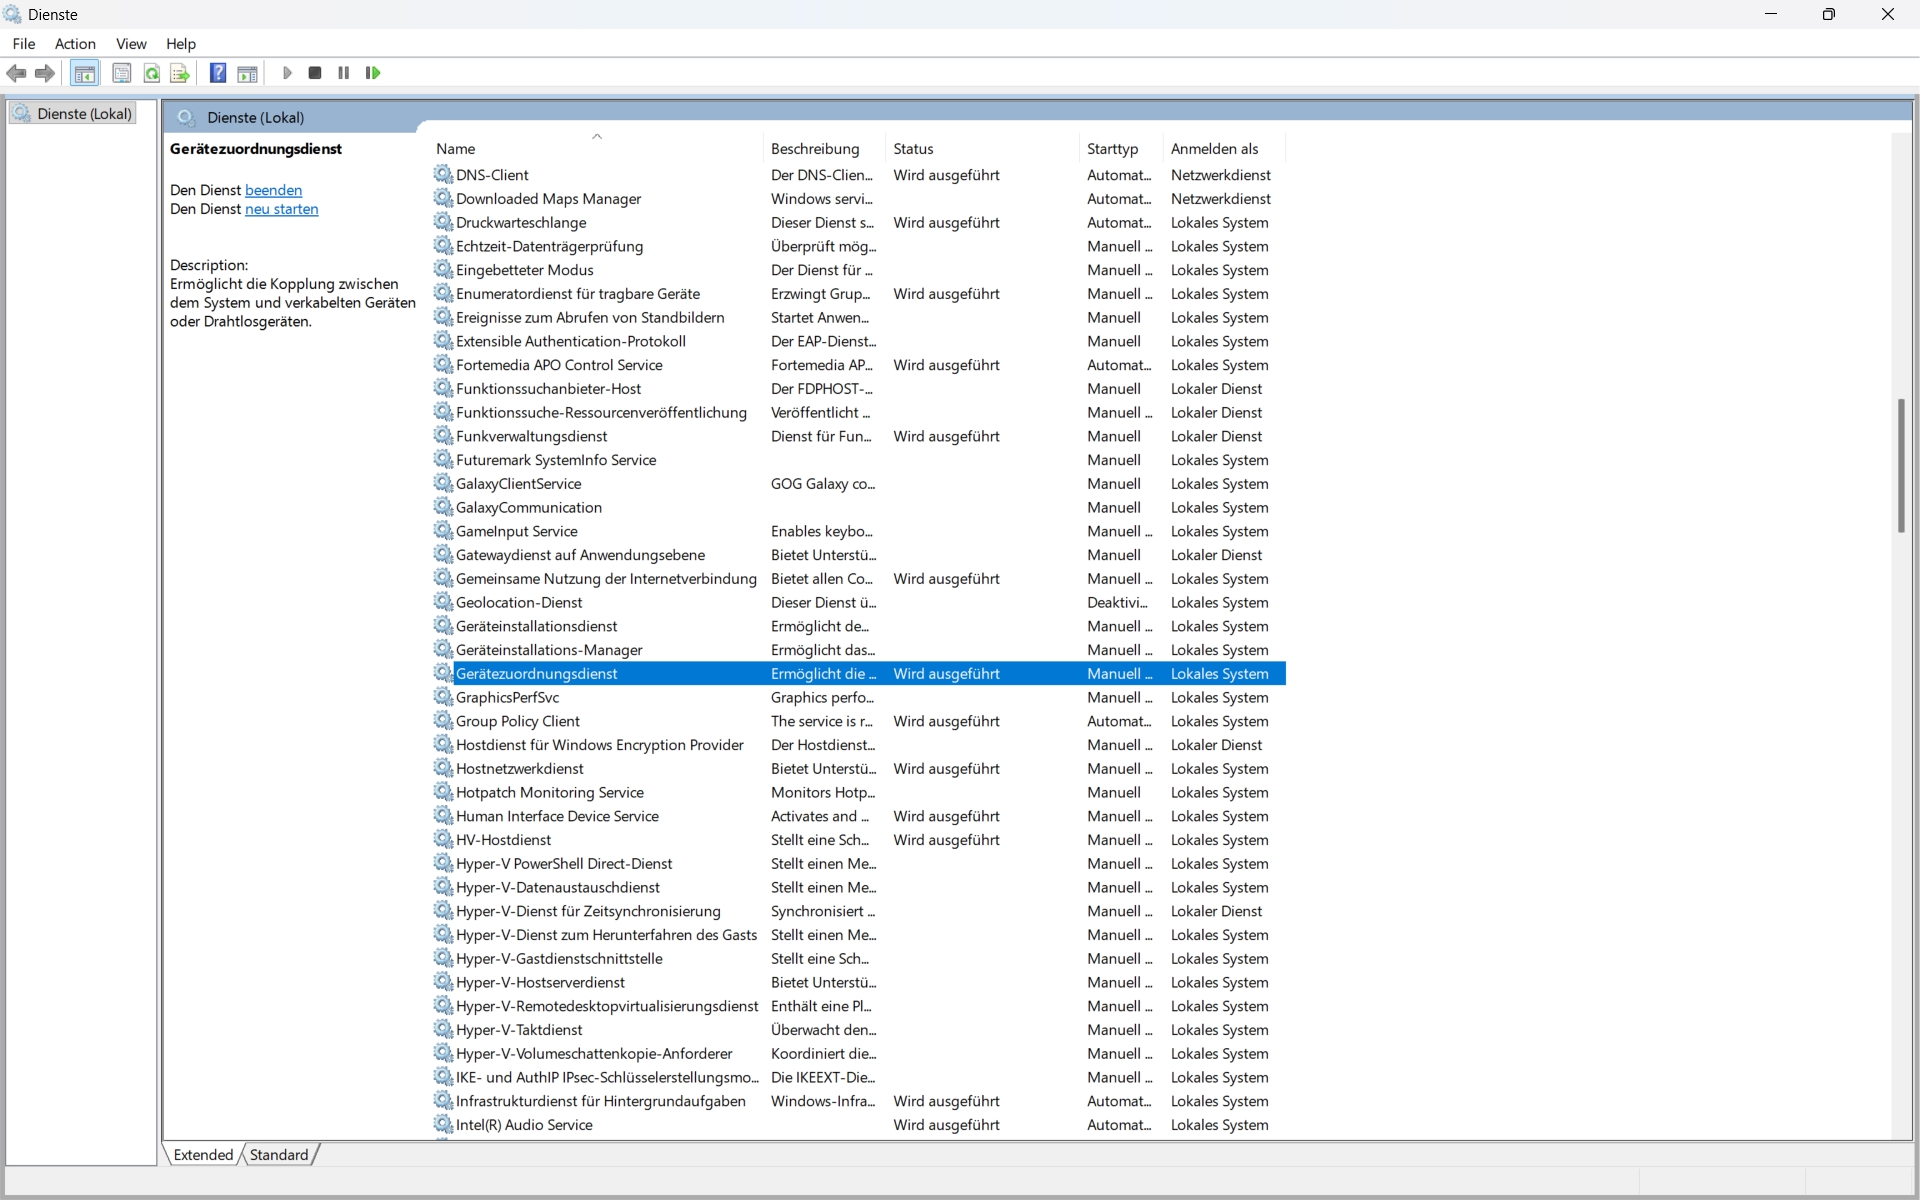Screen dimensions: 1920x1200
Task: Click the blue Help question mark icon
Action: pos(217,73)
